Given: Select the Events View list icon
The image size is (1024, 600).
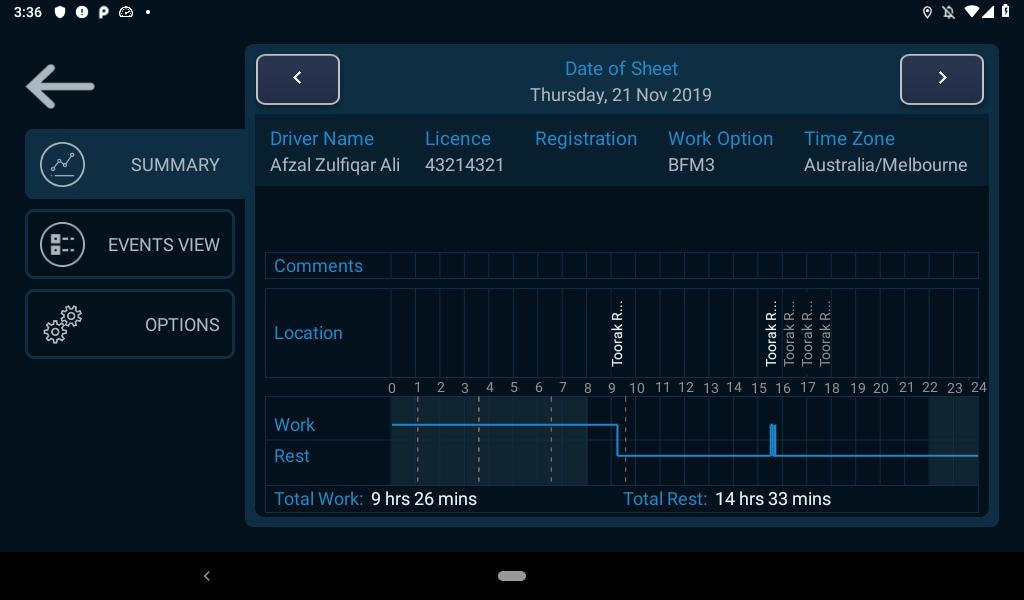Looking at the screenshot, I should coord(62,245).
